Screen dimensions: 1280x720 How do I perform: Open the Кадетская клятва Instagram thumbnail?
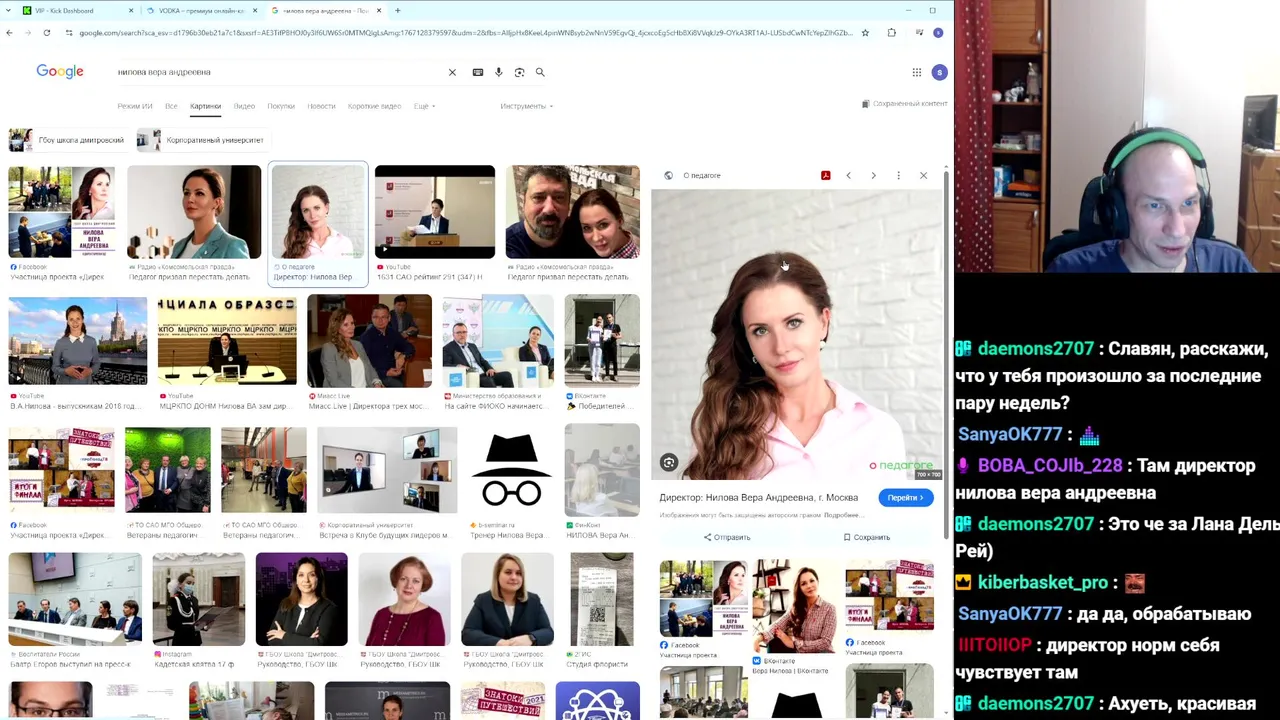click(x=199, y=600)
